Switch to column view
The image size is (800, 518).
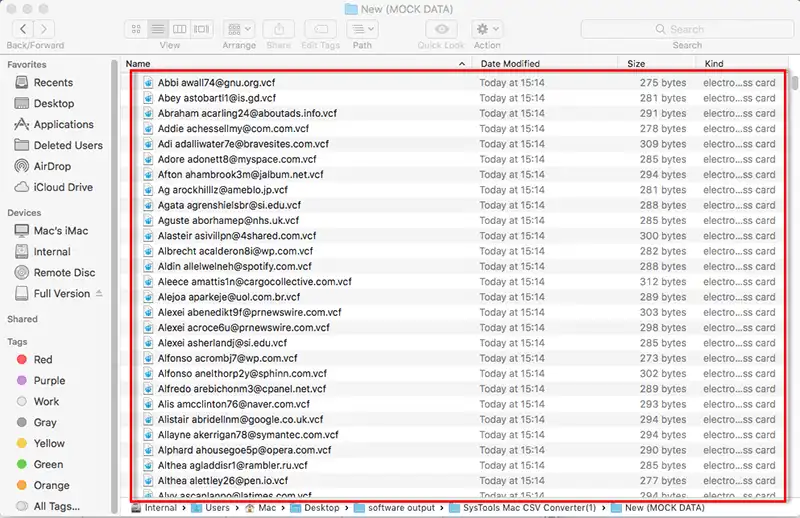point(179,29)
